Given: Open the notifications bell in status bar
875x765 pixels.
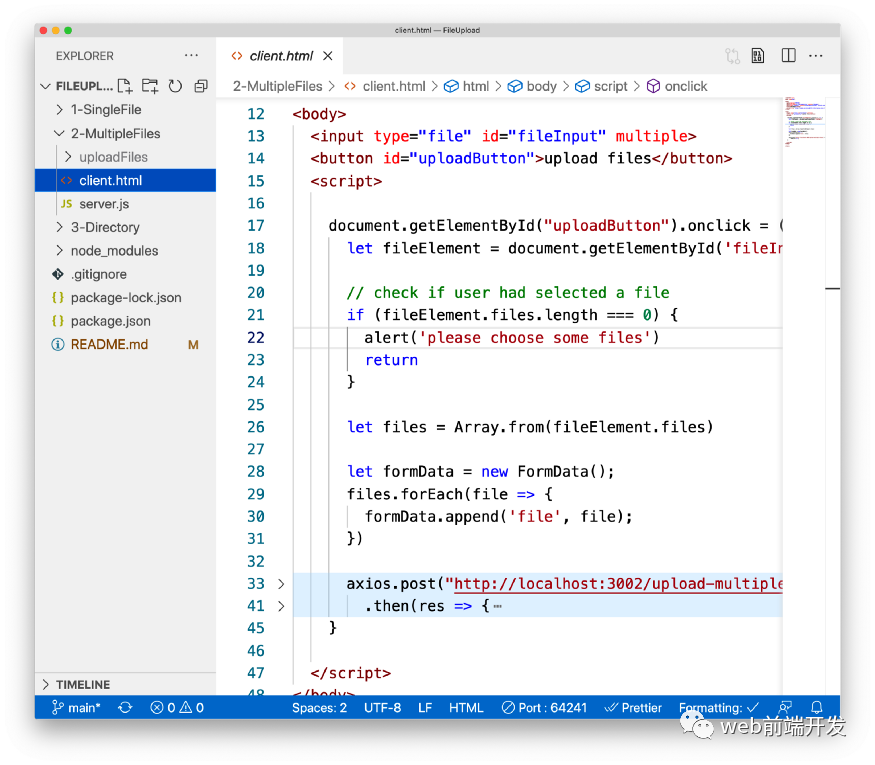Looking at the screenshot, I should click(816, 707).
